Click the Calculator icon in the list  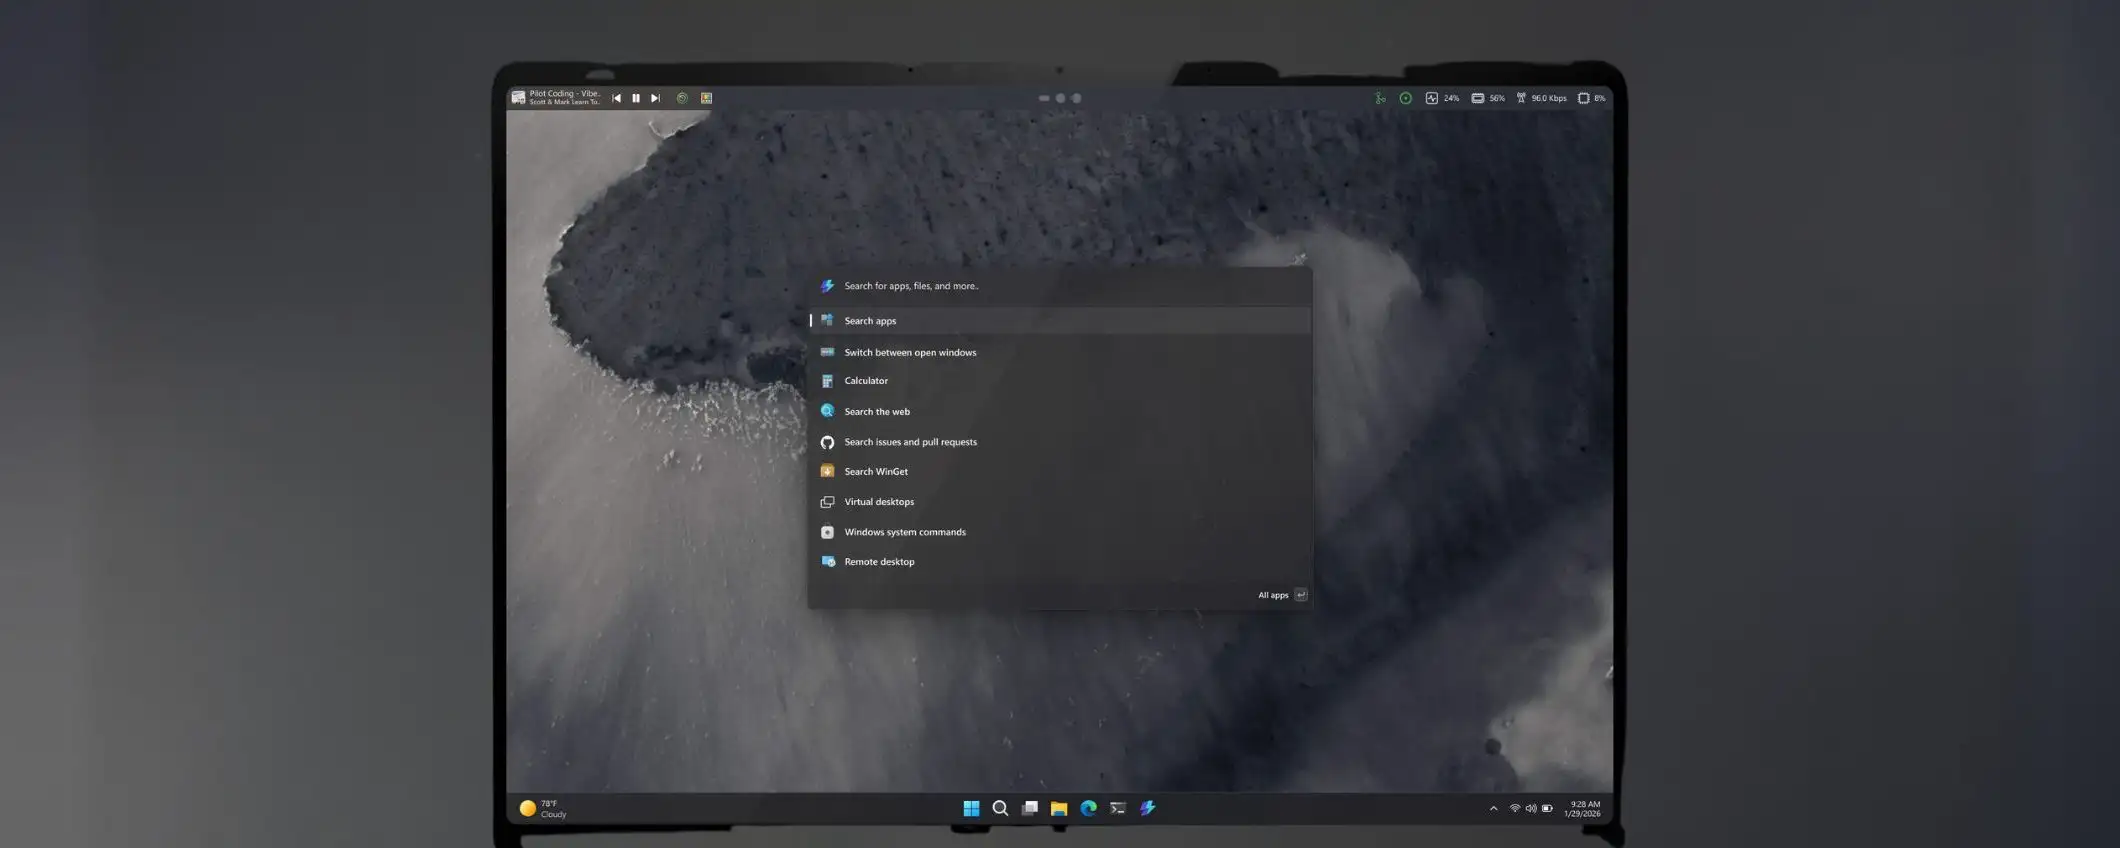click(827, 381)
